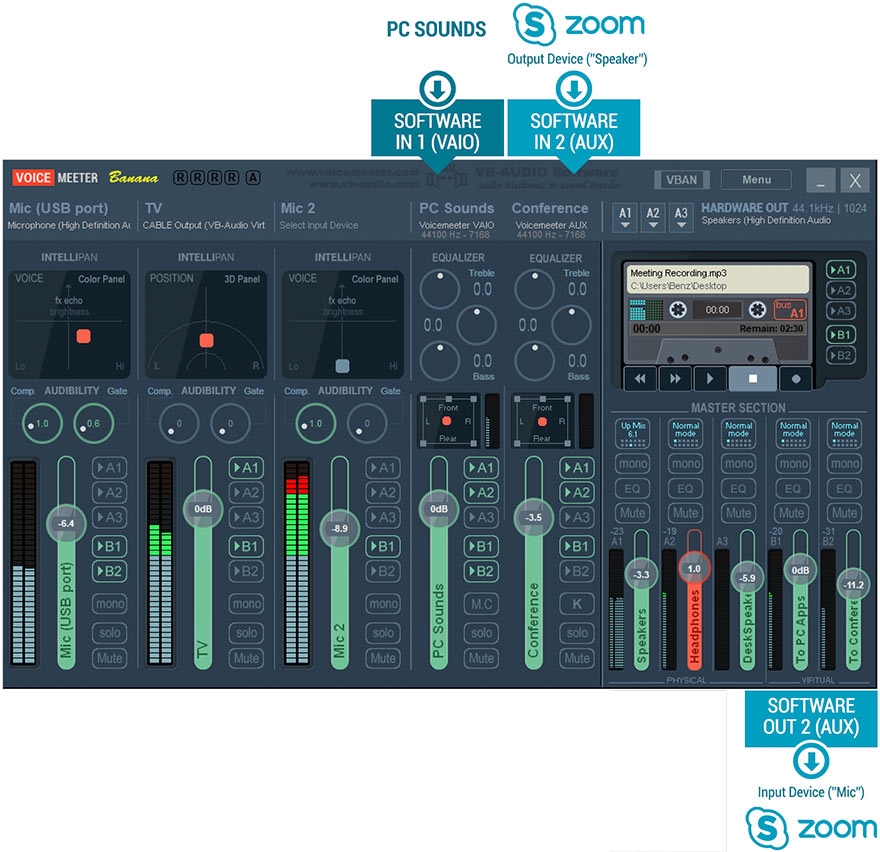880x852 pixels.
Task: Fast-forward the cassette recorder
Action: [x=675, y=378]
